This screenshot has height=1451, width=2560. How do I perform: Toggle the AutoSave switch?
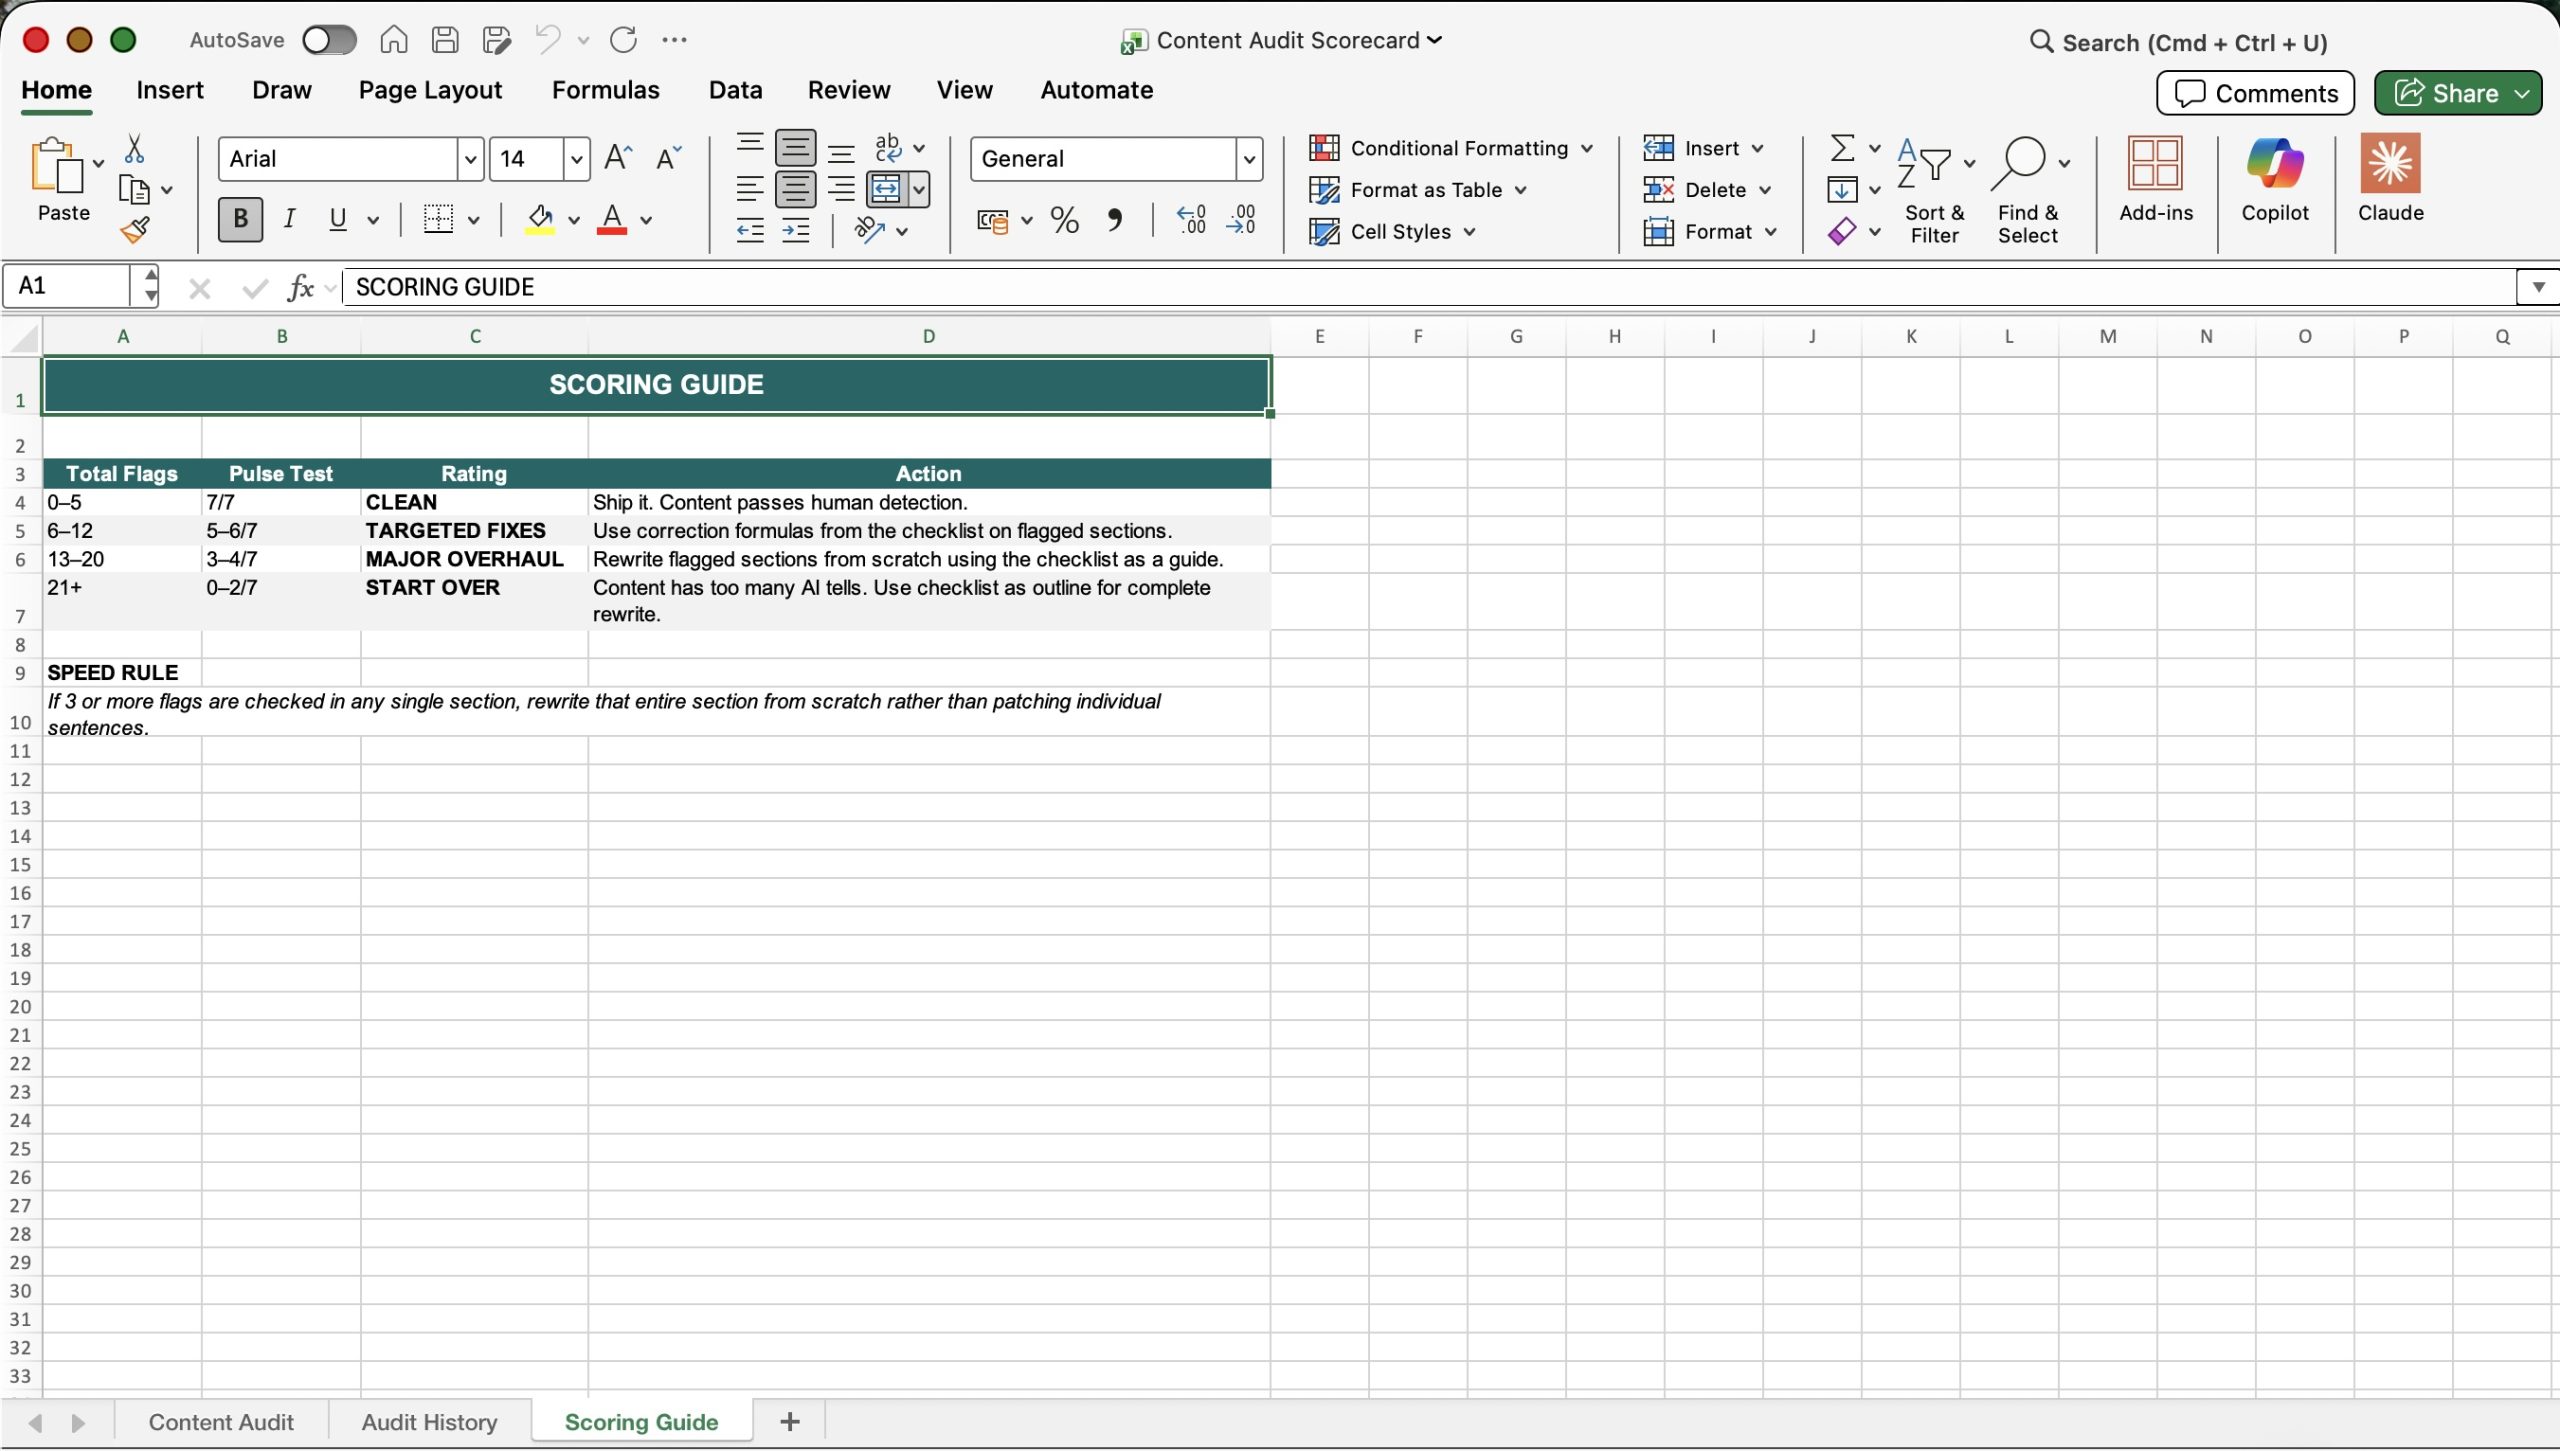(329, 40)
